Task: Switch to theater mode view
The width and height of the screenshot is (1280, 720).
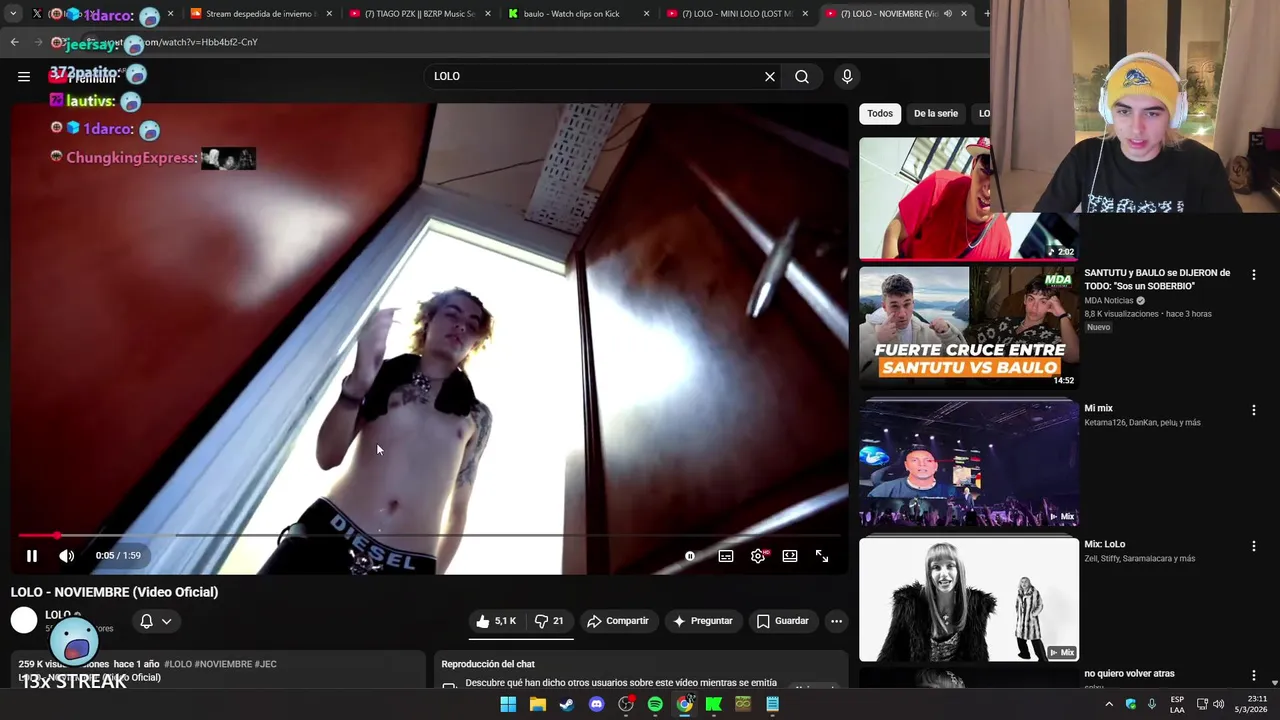Action: pyautogui.click(x=790, y=556)
